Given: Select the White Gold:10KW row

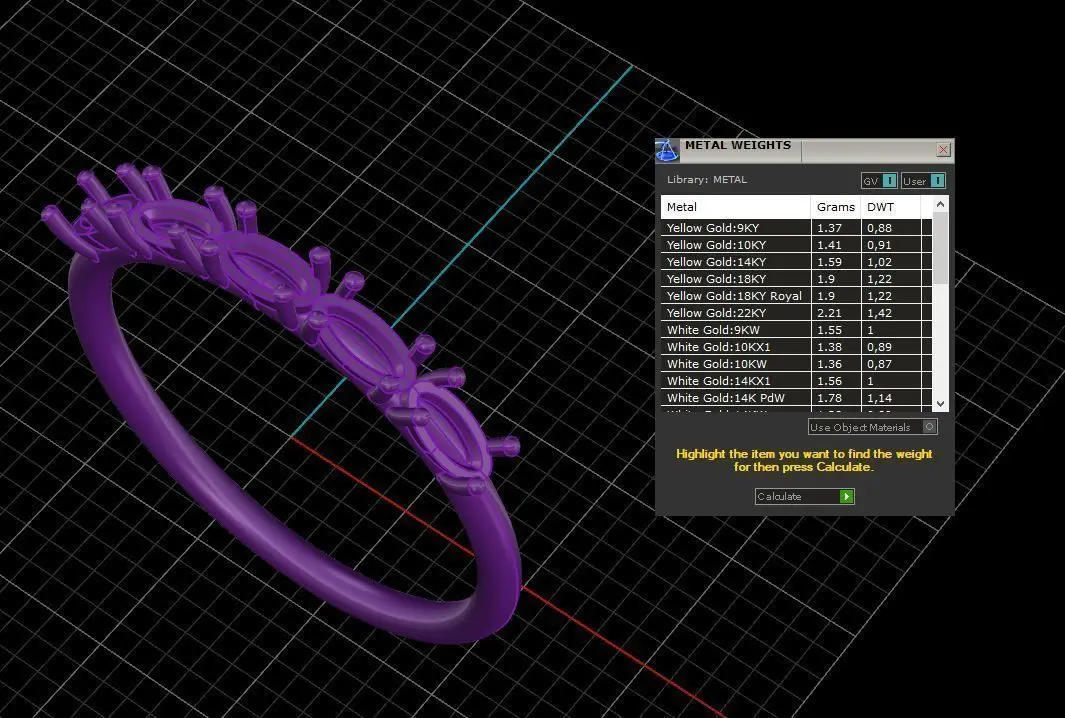Looking at the screenshot, I should pos(796,363).
